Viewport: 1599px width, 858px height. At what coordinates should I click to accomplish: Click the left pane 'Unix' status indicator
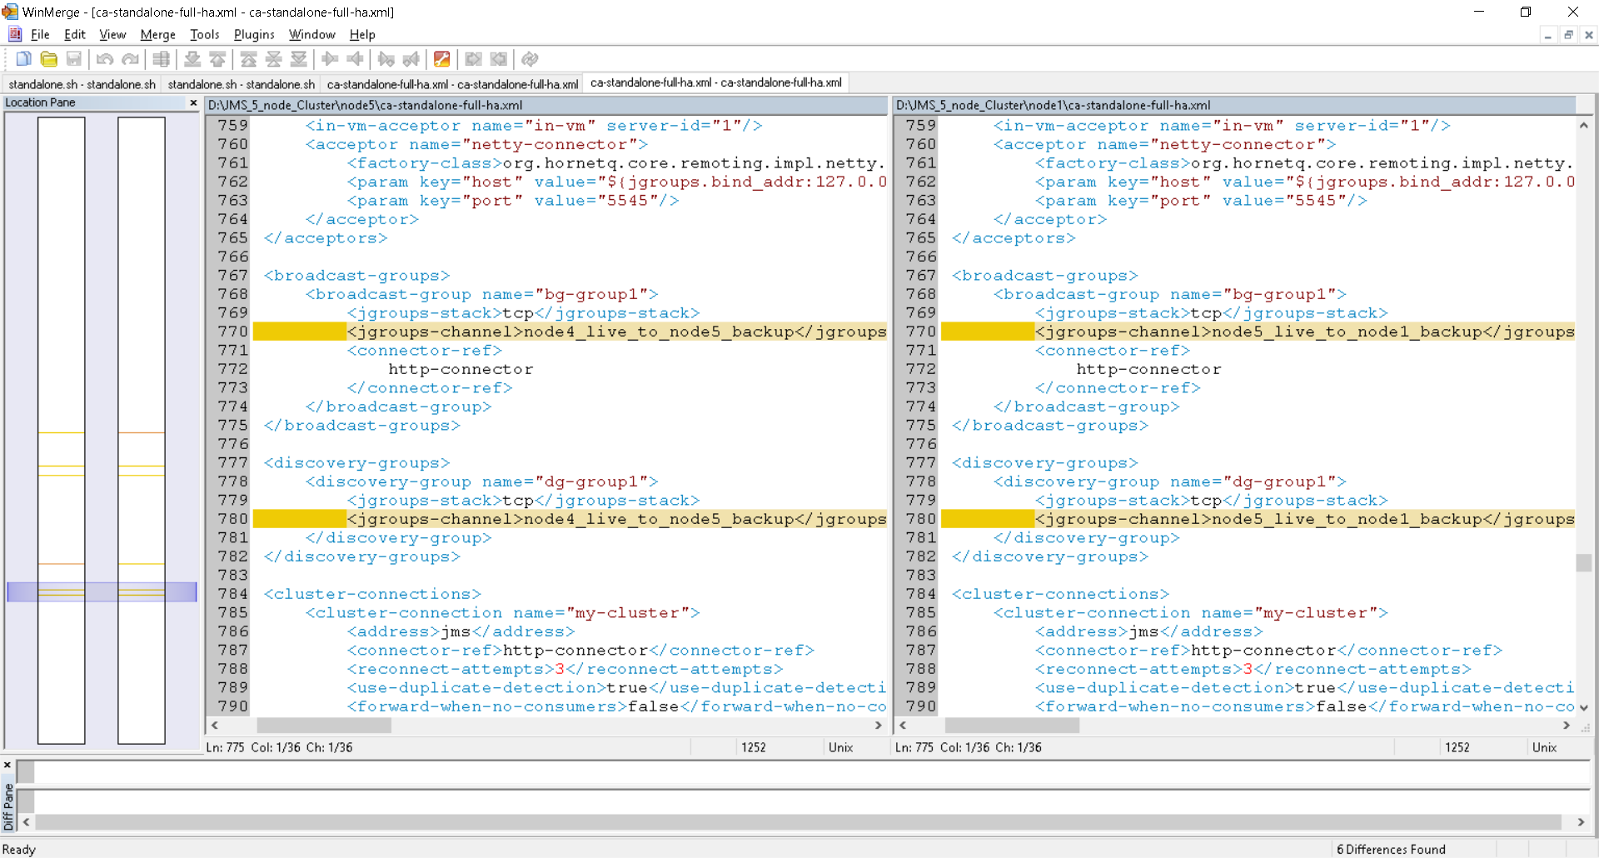841,747
